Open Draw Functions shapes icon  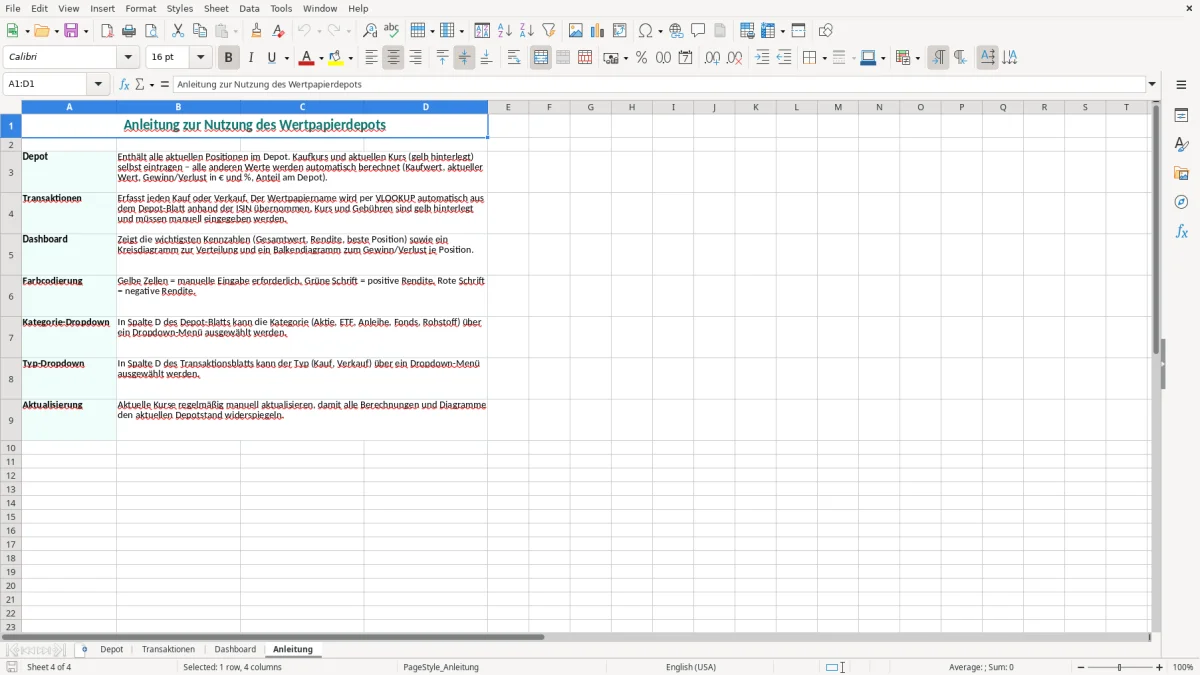[x=826, y=31]
